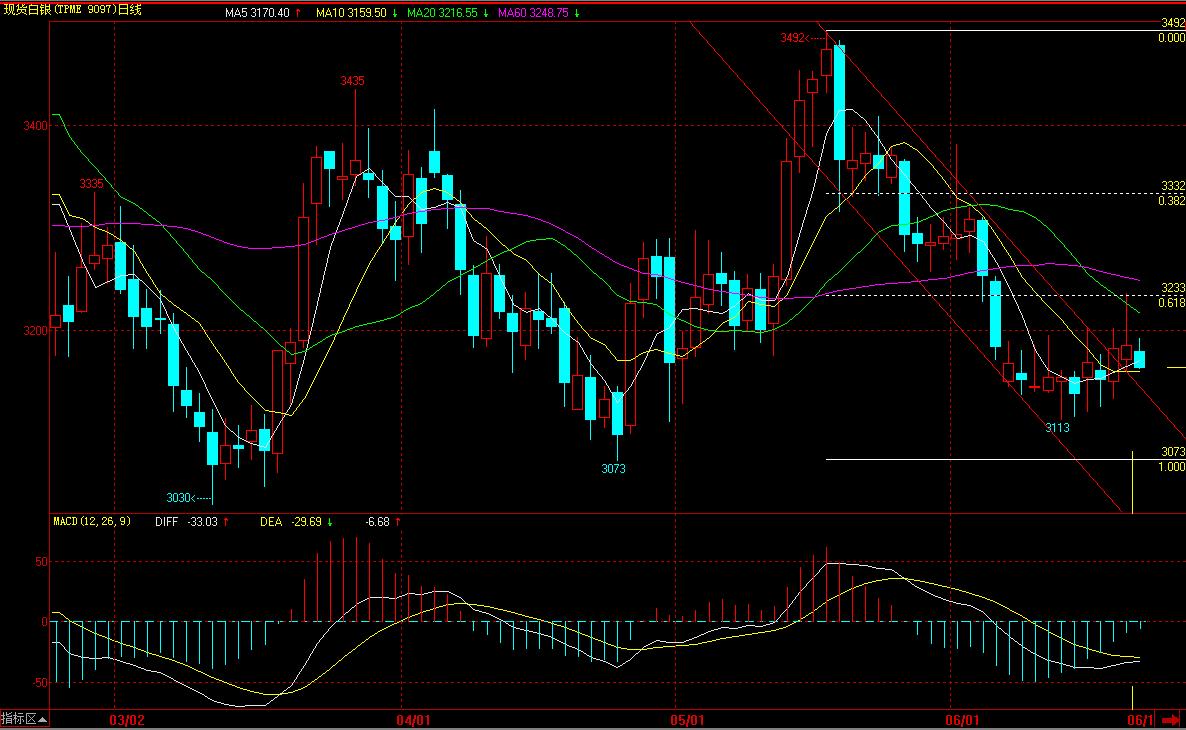1186x730 pixels.
Task: Click the 05/01 date on time axis
Action: pyautogui.click(x=688, y=720)
